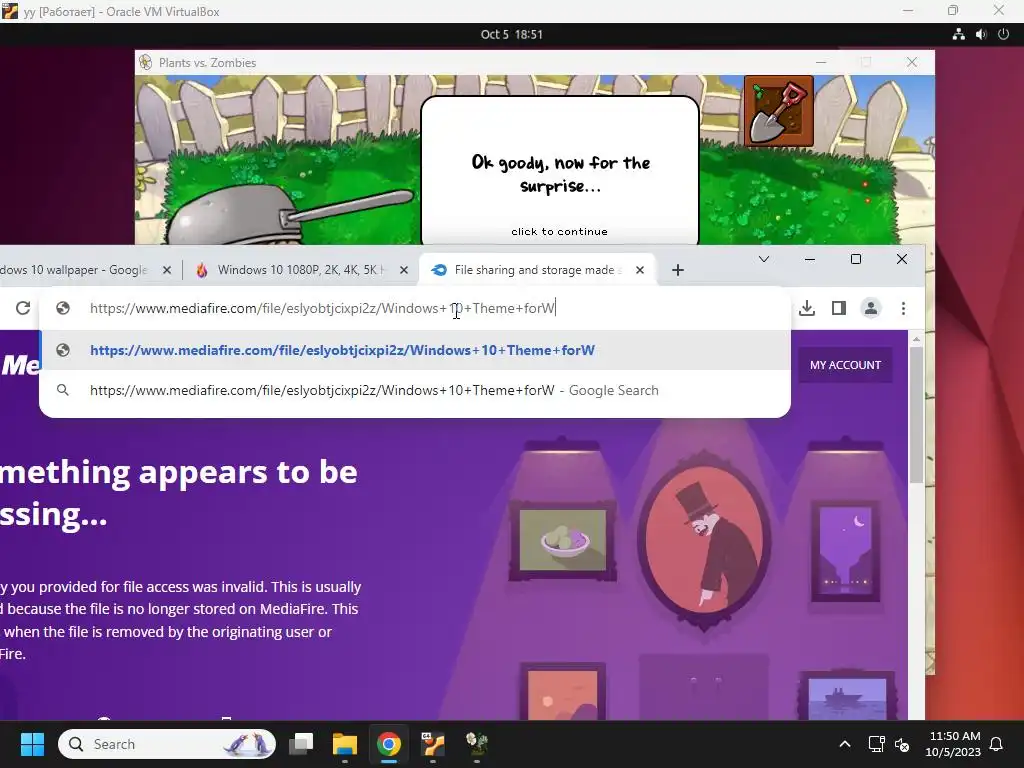Choose the bold mediafire URL suggestion
1024x768 pixels.
(x=415, y=350)
